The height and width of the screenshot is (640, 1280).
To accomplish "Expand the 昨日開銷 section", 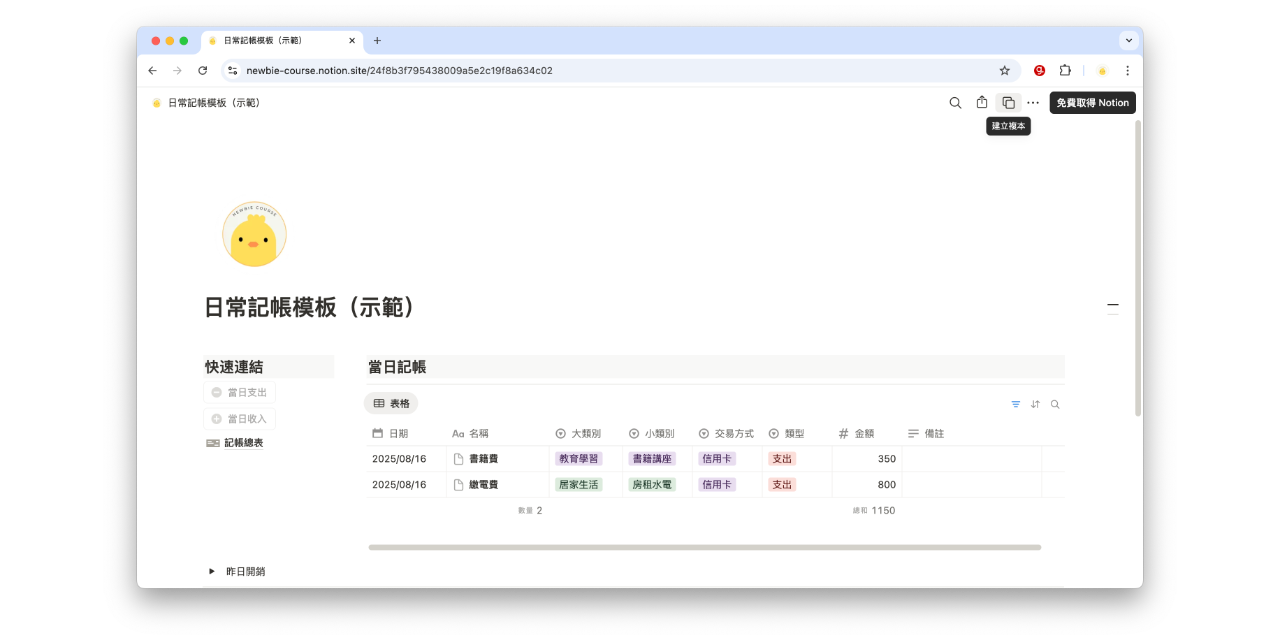I will pyautogui.click(x=211, y=571).
